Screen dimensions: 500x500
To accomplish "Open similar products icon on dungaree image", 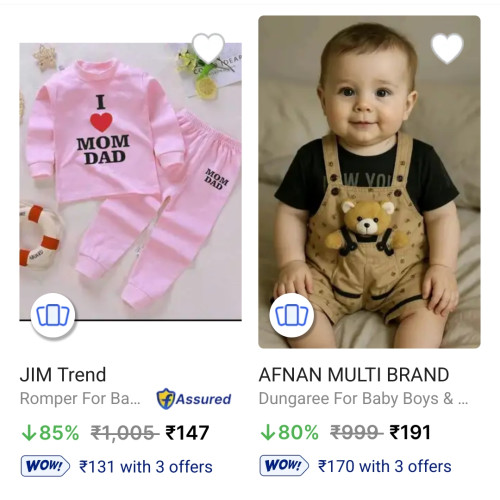I will tap(292, 315).
